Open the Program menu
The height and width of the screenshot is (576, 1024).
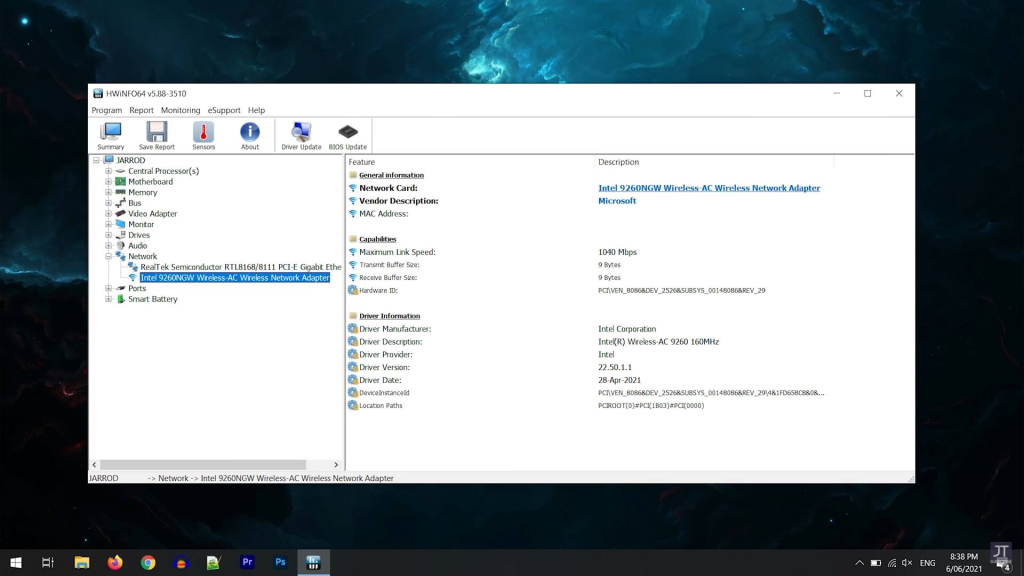pyautogui.click(x=106, y=110)
